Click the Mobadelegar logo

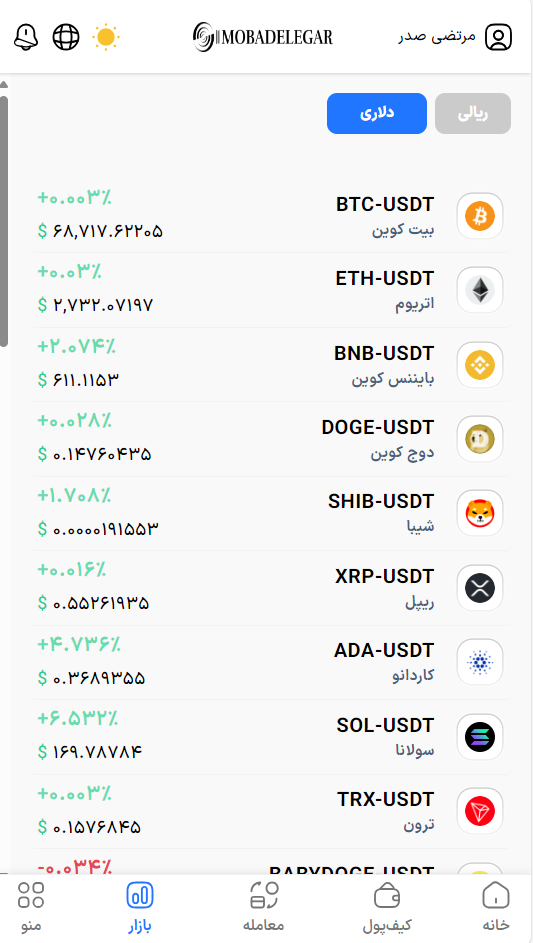[x=263, y=37]
